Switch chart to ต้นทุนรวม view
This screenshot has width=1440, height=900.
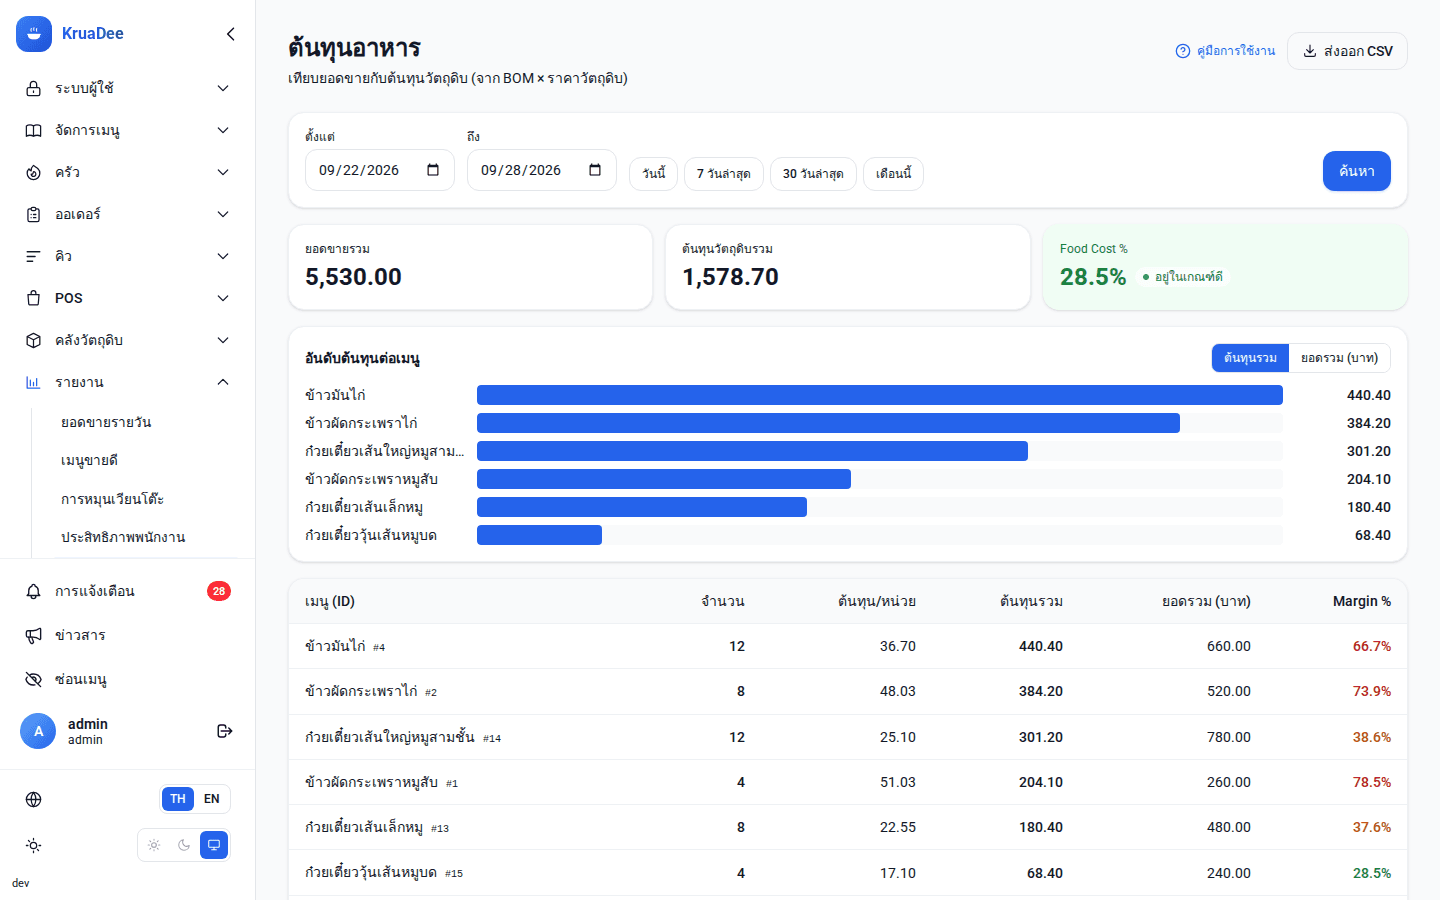click(1250, 358)
